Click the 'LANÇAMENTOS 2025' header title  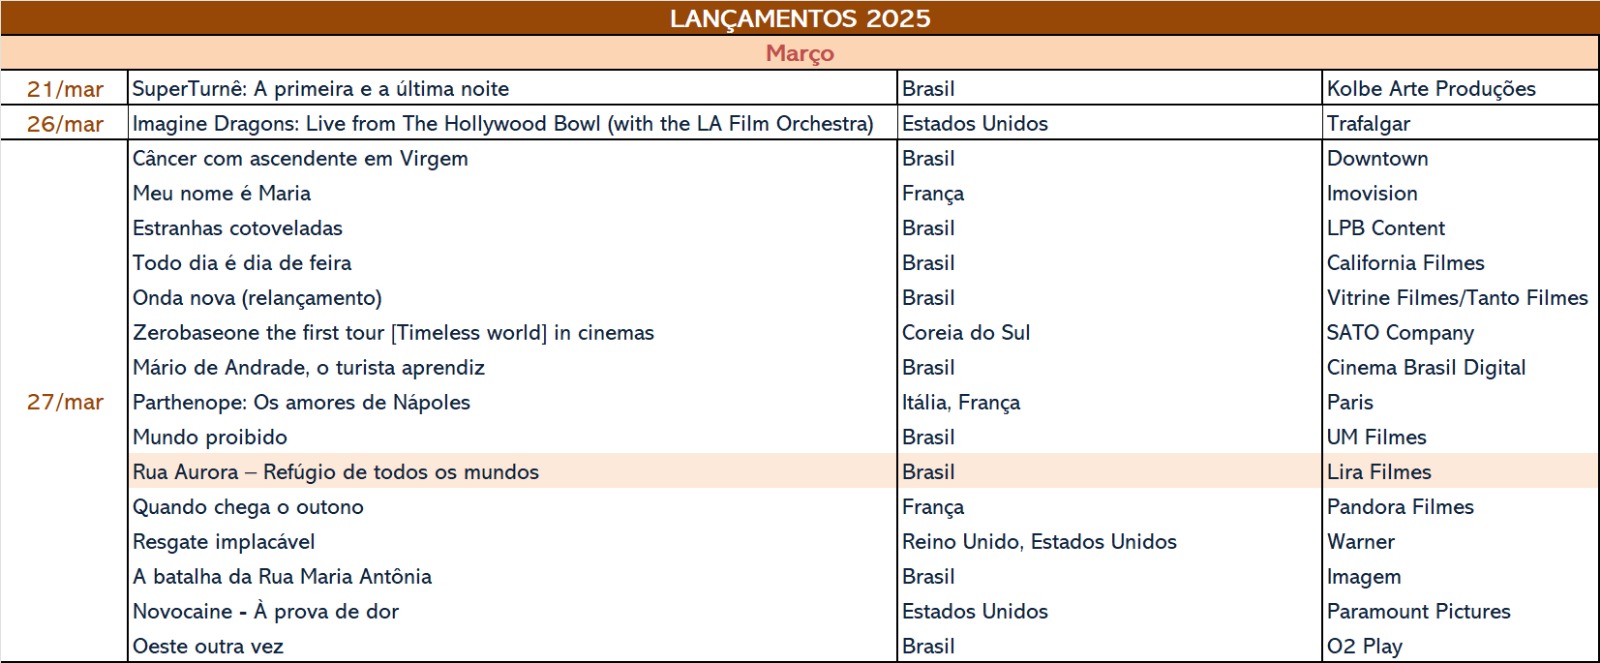point(800,18)
